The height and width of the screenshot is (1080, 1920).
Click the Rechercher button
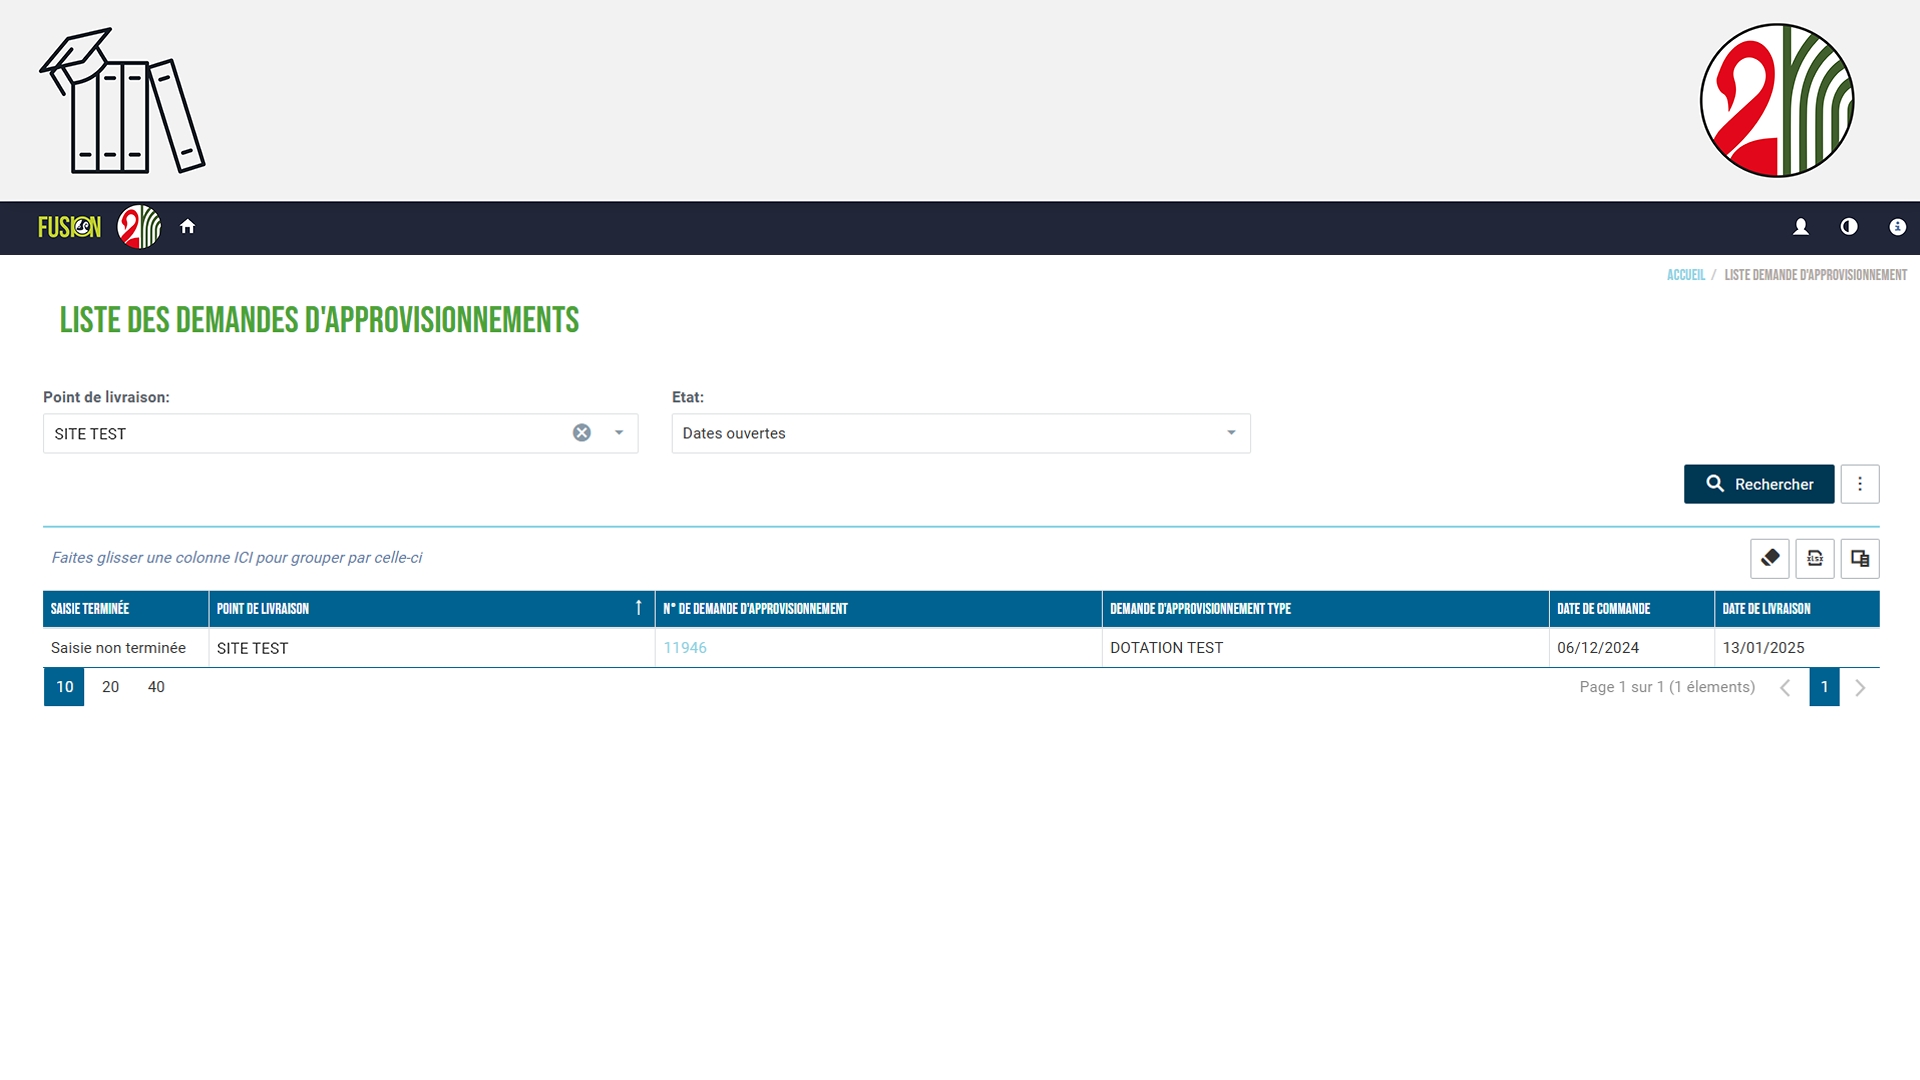pos(1758,484)
